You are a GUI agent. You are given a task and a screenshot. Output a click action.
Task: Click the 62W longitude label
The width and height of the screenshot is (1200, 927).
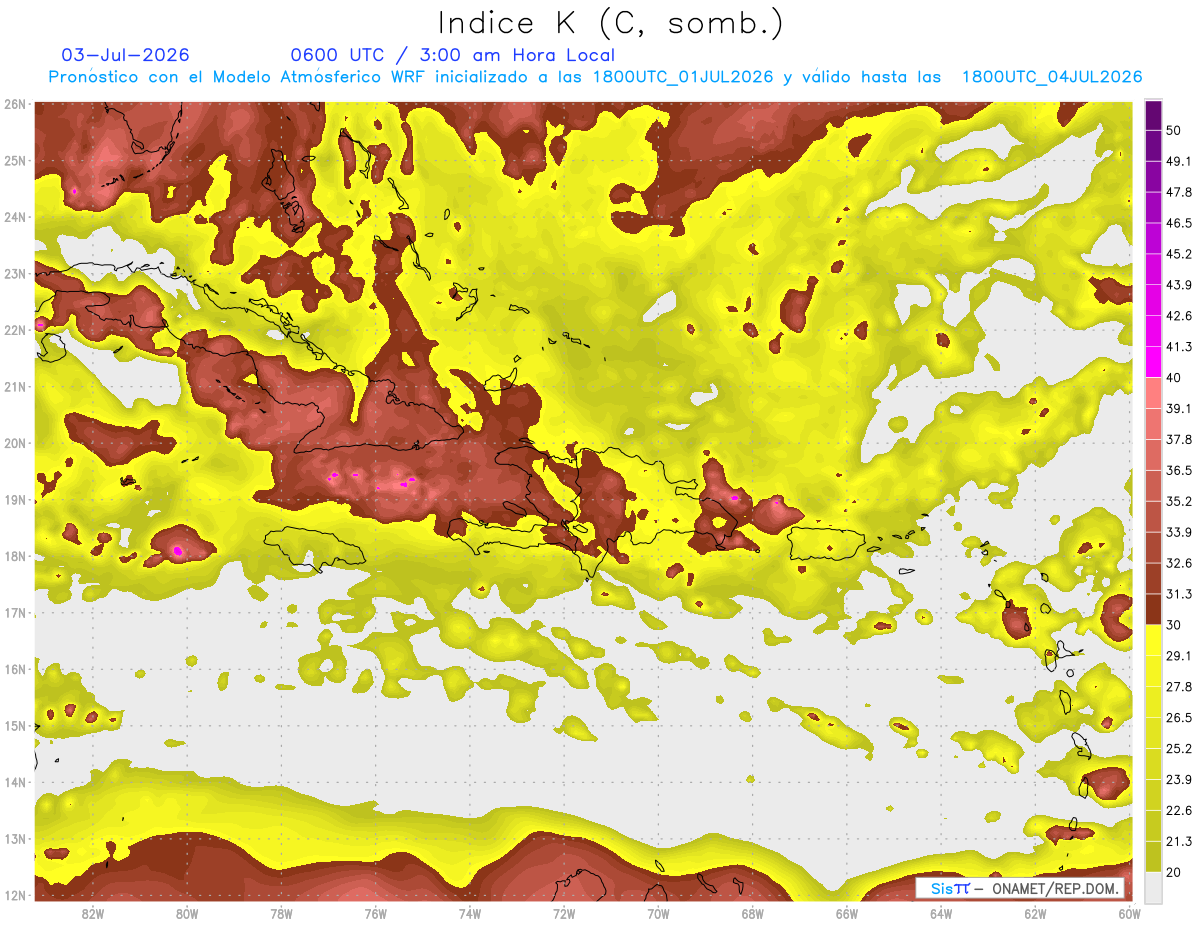[x=1035, y=913]
